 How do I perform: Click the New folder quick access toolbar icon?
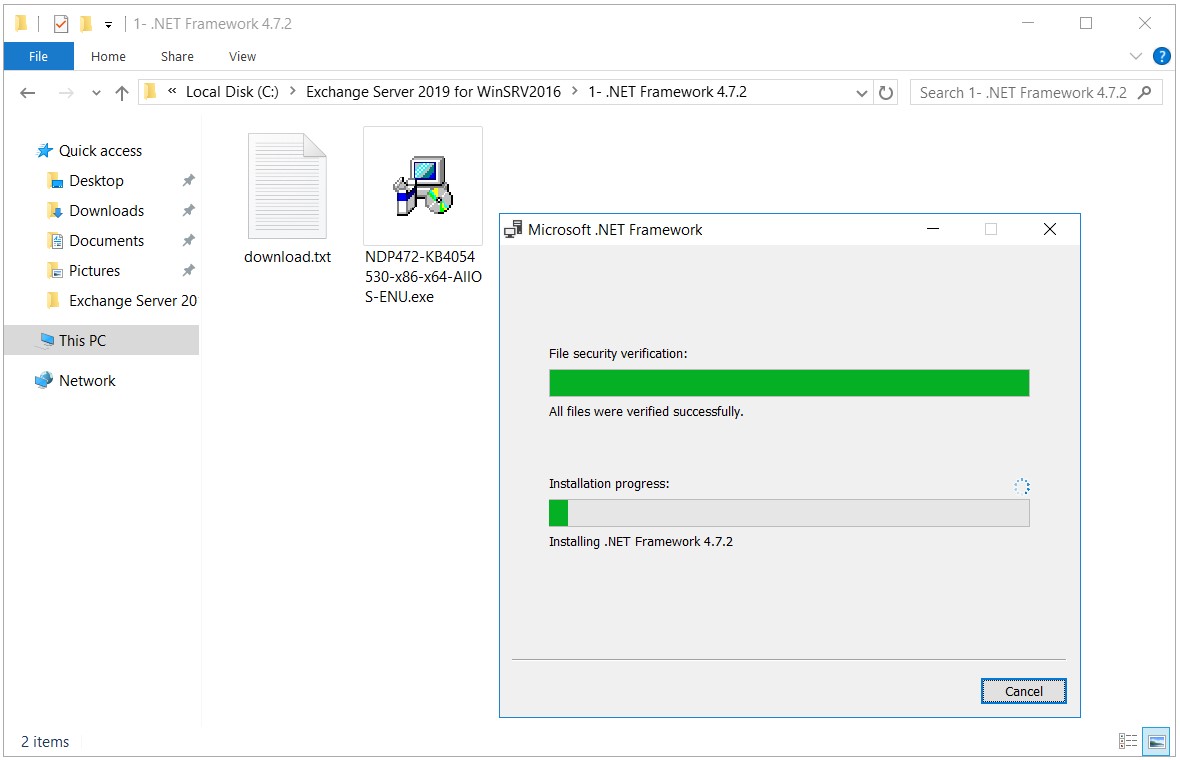coord(87,24)
